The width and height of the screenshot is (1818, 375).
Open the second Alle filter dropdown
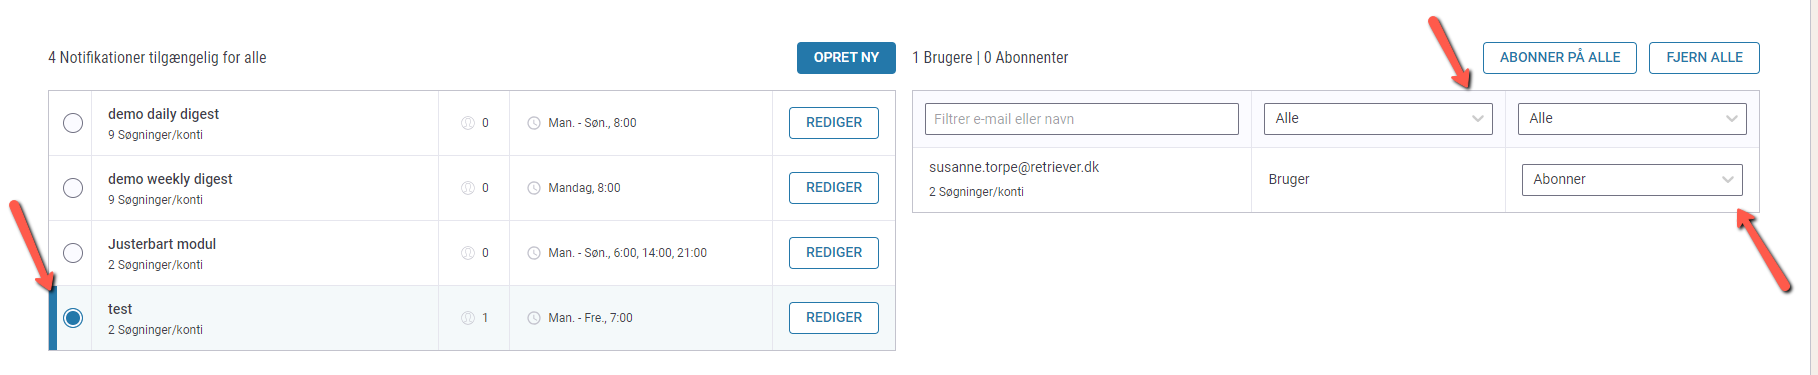[x=1632, y=118]
